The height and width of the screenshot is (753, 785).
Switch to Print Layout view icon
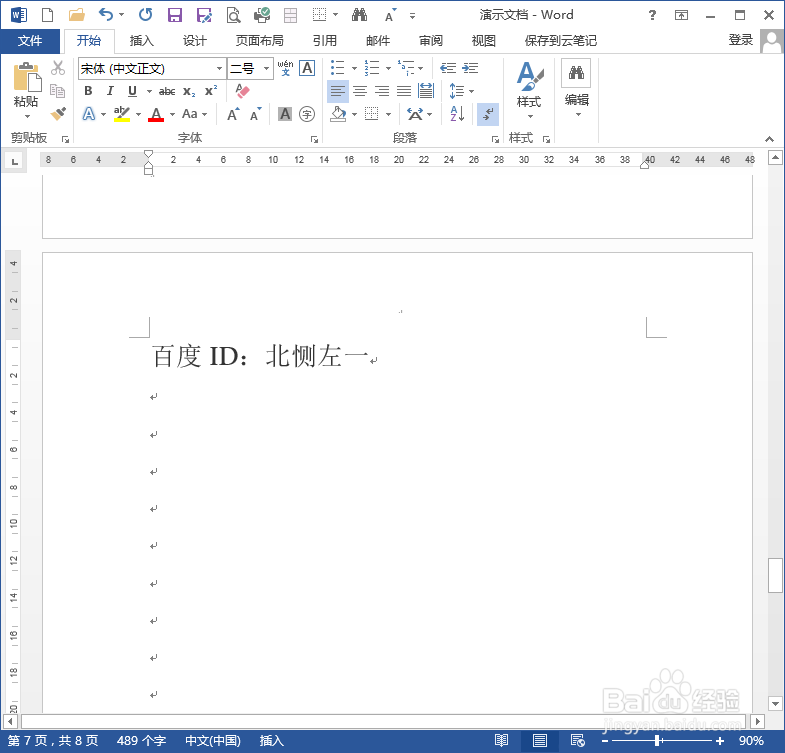(x=540, y=740)
